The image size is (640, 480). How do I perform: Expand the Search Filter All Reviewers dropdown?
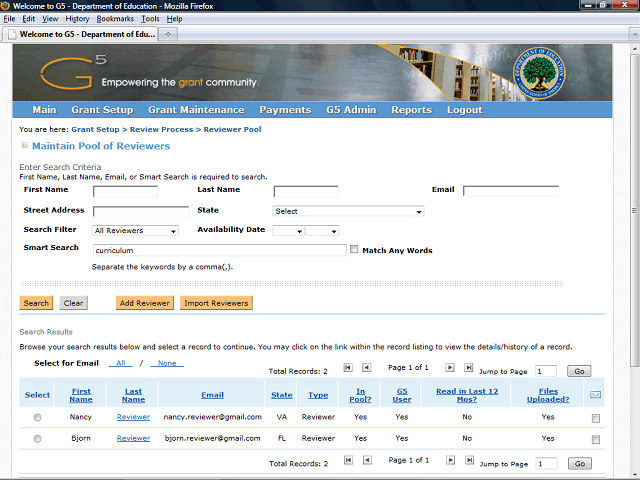tap(135, 231)
